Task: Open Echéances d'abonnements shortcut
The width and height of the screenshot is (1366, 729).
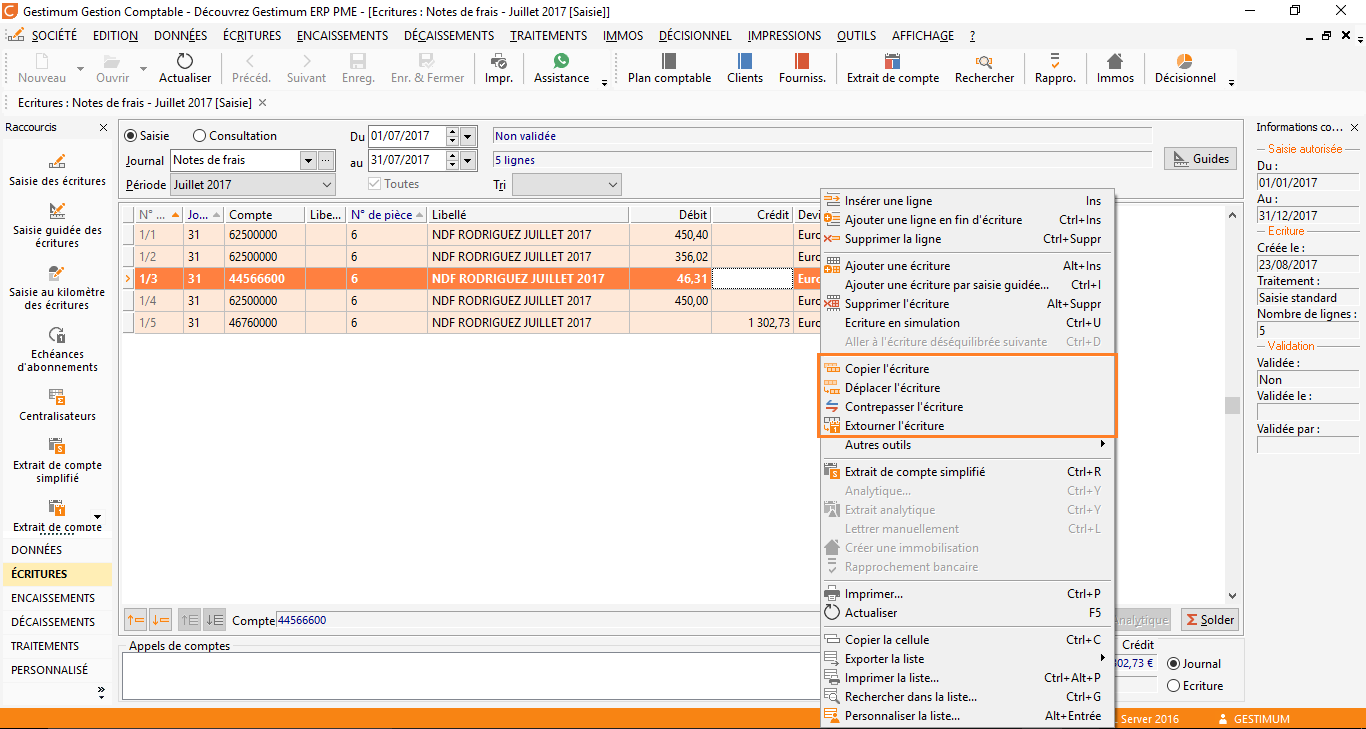Action: (x=57, y=349)
